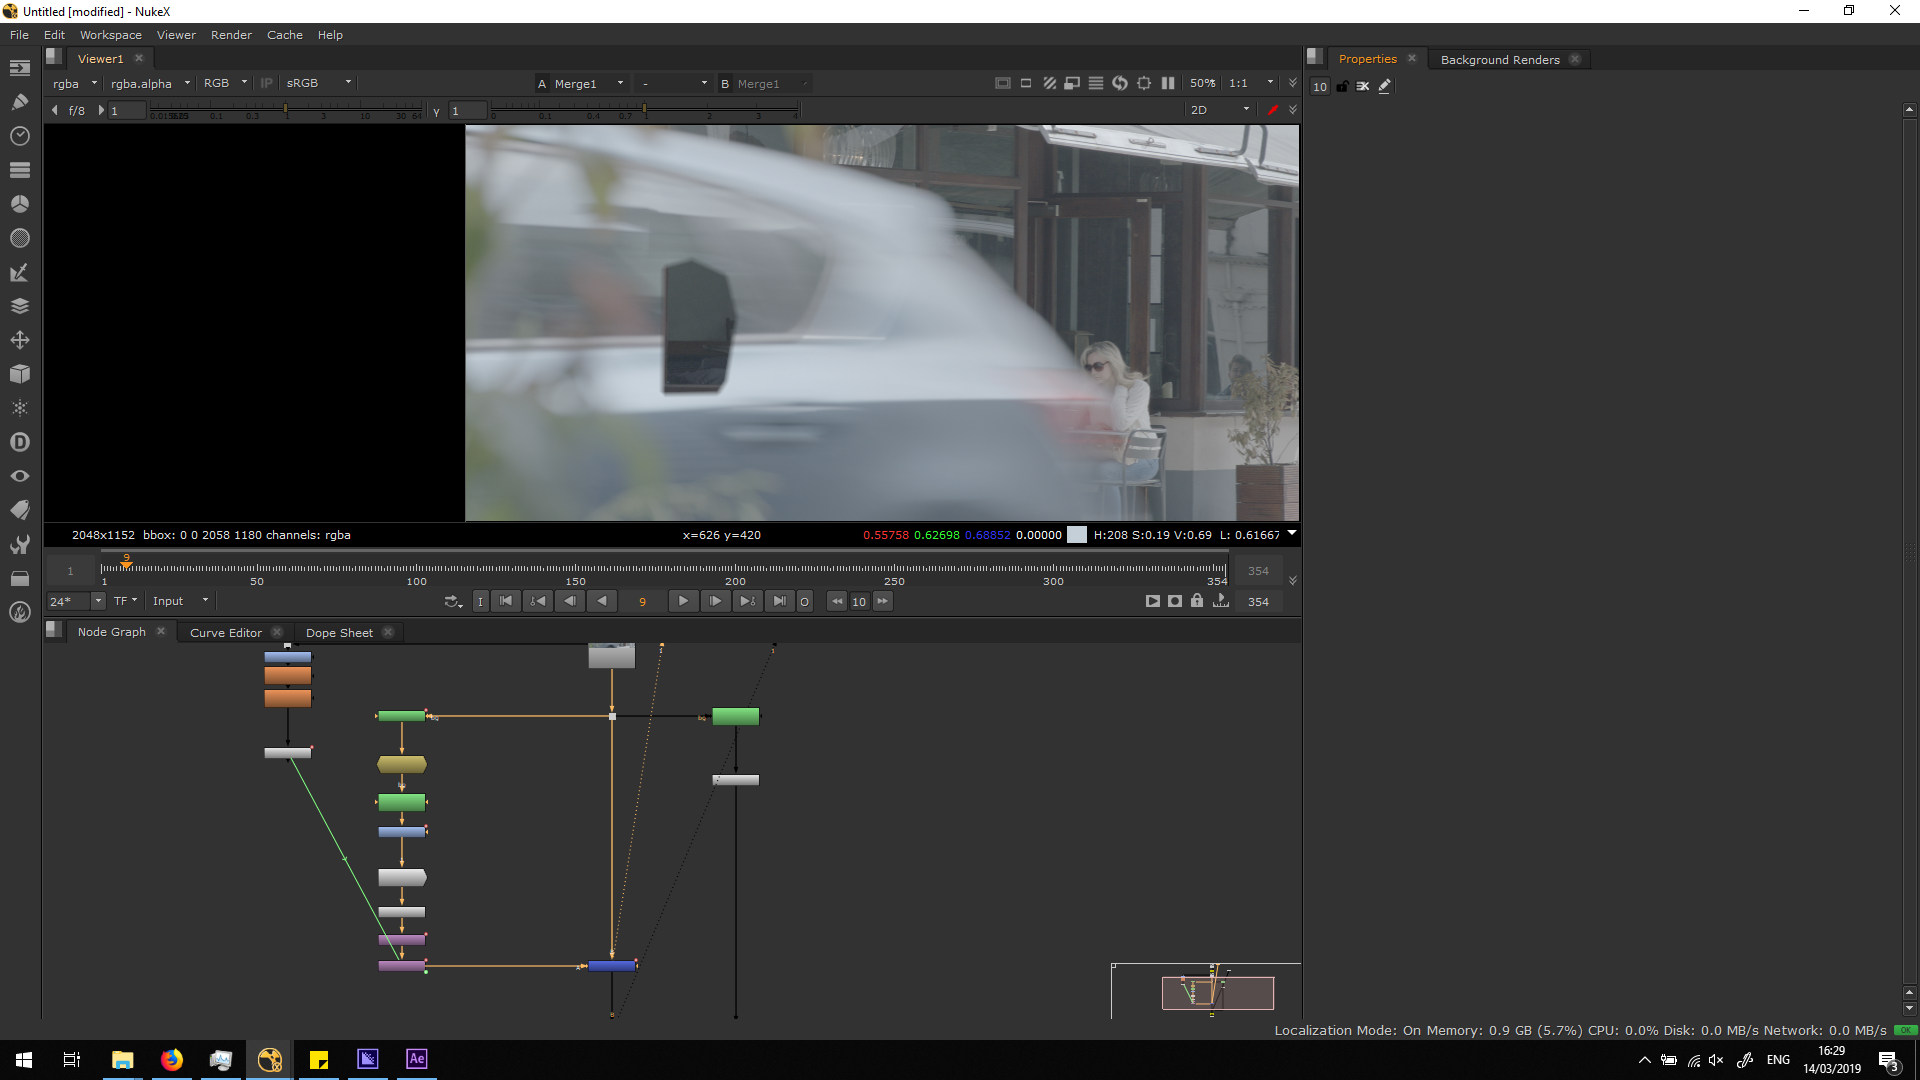The width and height of the screenshot is (1920, 1080).
Task: Click the gain slider in viewer
Action: coord(285,110)
